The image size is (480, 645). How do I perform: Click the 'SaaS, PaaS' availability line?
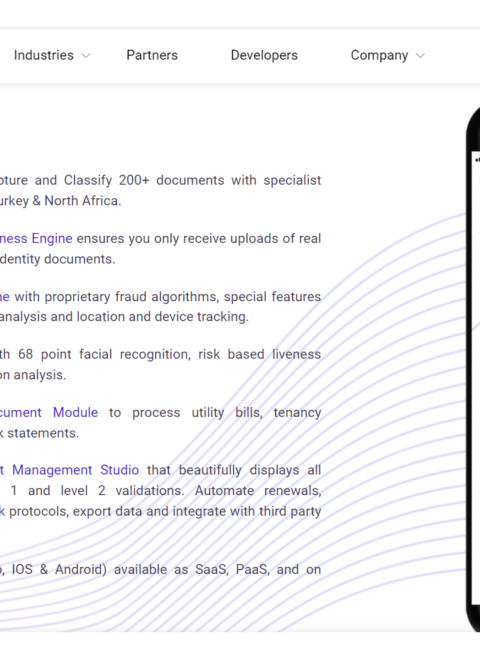tap(160, 570)
